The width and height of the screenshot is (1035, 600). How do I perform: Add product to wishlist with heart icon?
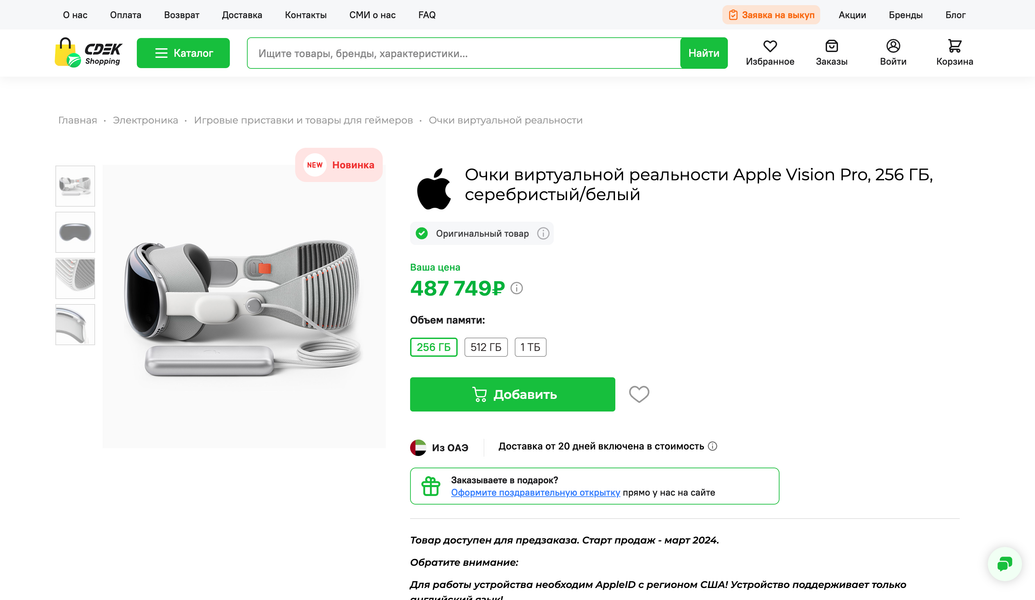coord(639,394)
